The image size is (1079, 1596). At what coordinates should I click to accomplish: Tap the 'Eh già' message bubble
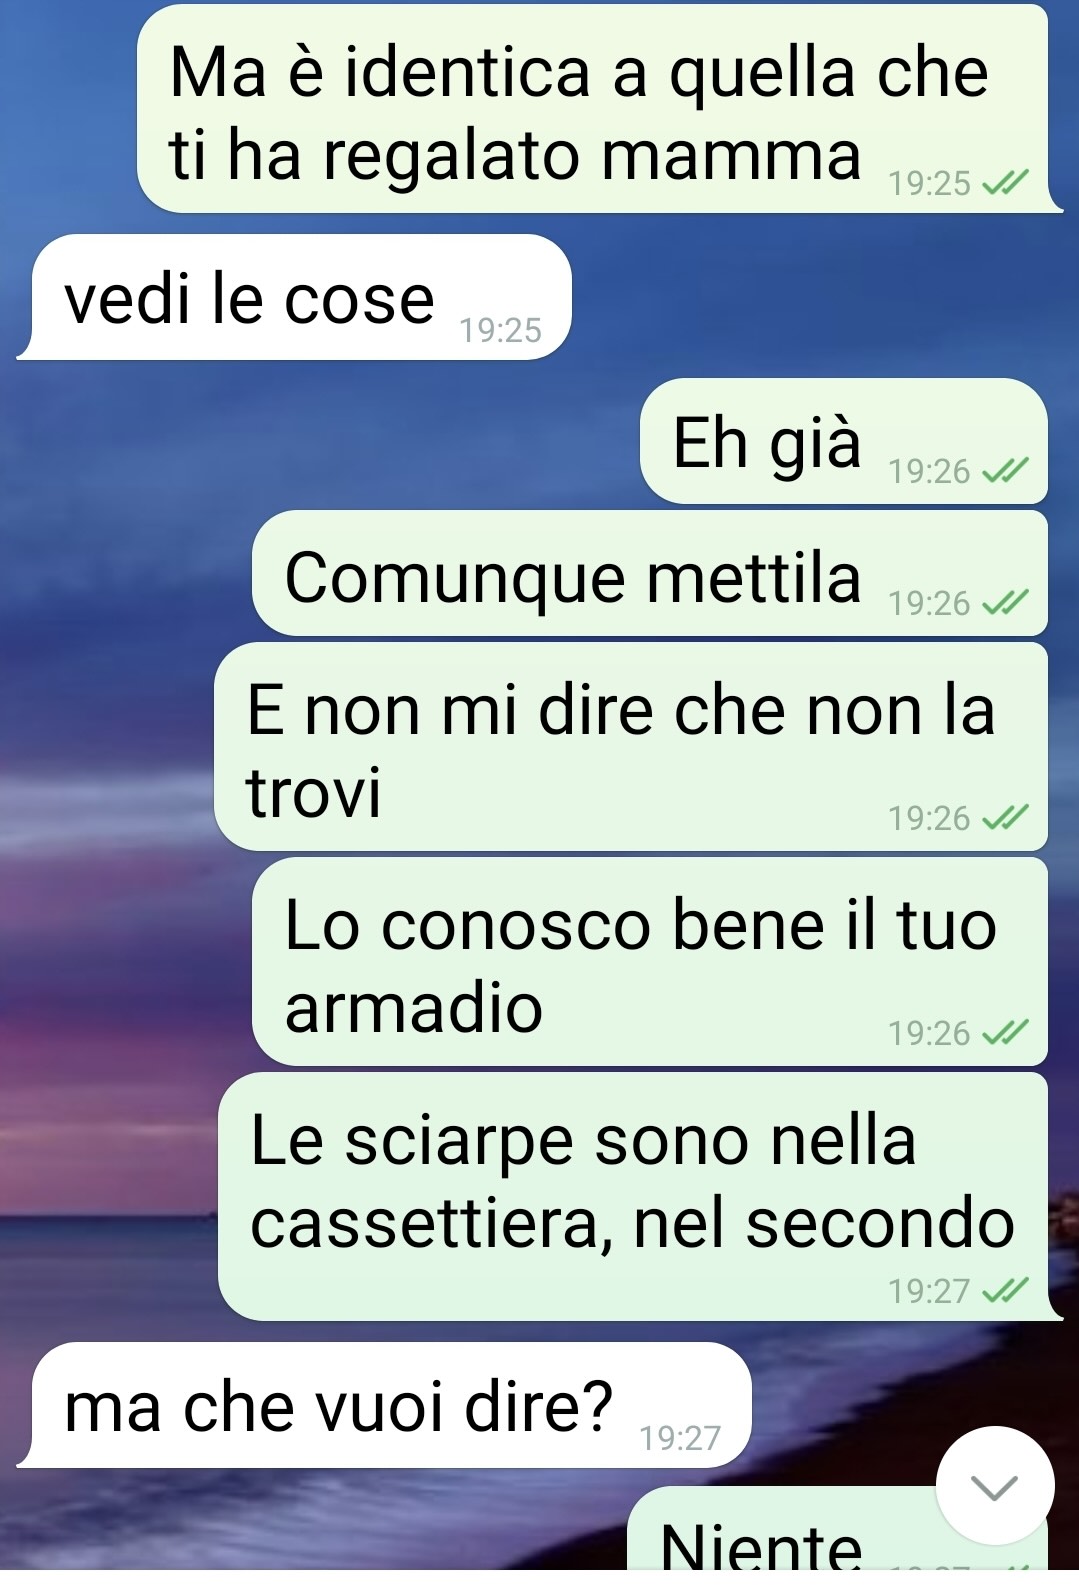click(844, 441)
